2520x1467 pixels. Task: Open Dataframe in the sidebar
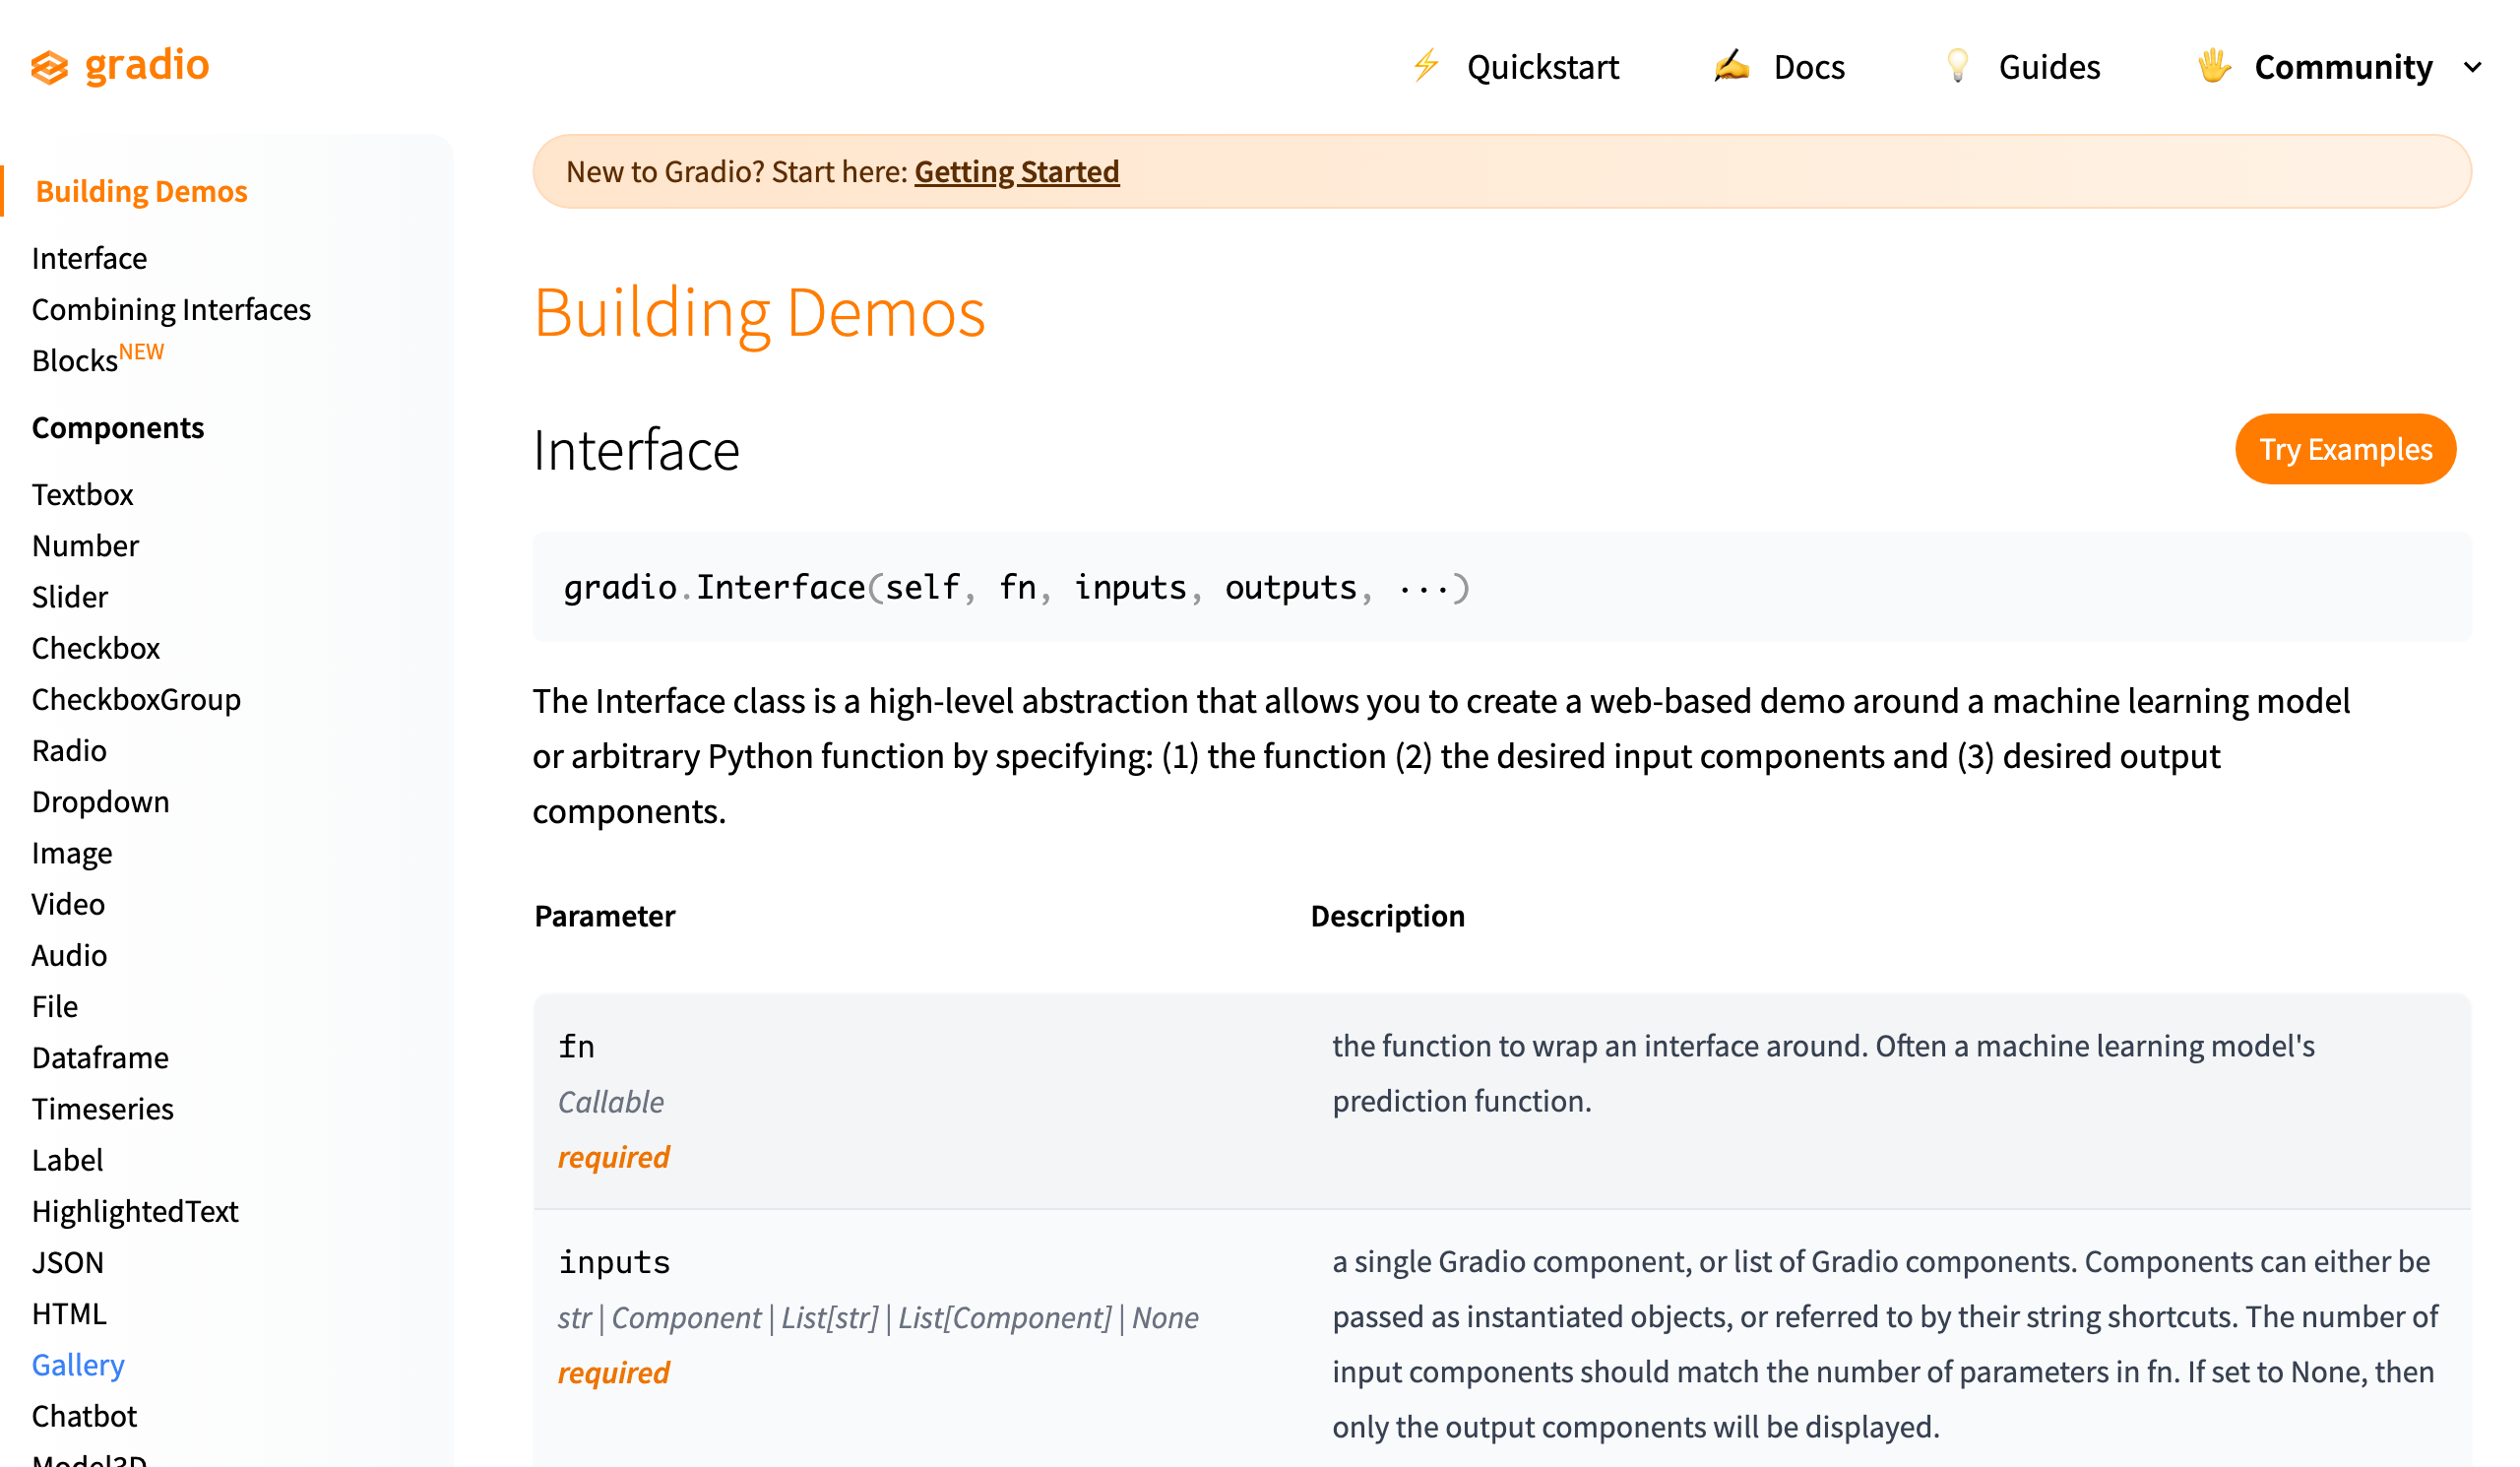click(100, 1057)
